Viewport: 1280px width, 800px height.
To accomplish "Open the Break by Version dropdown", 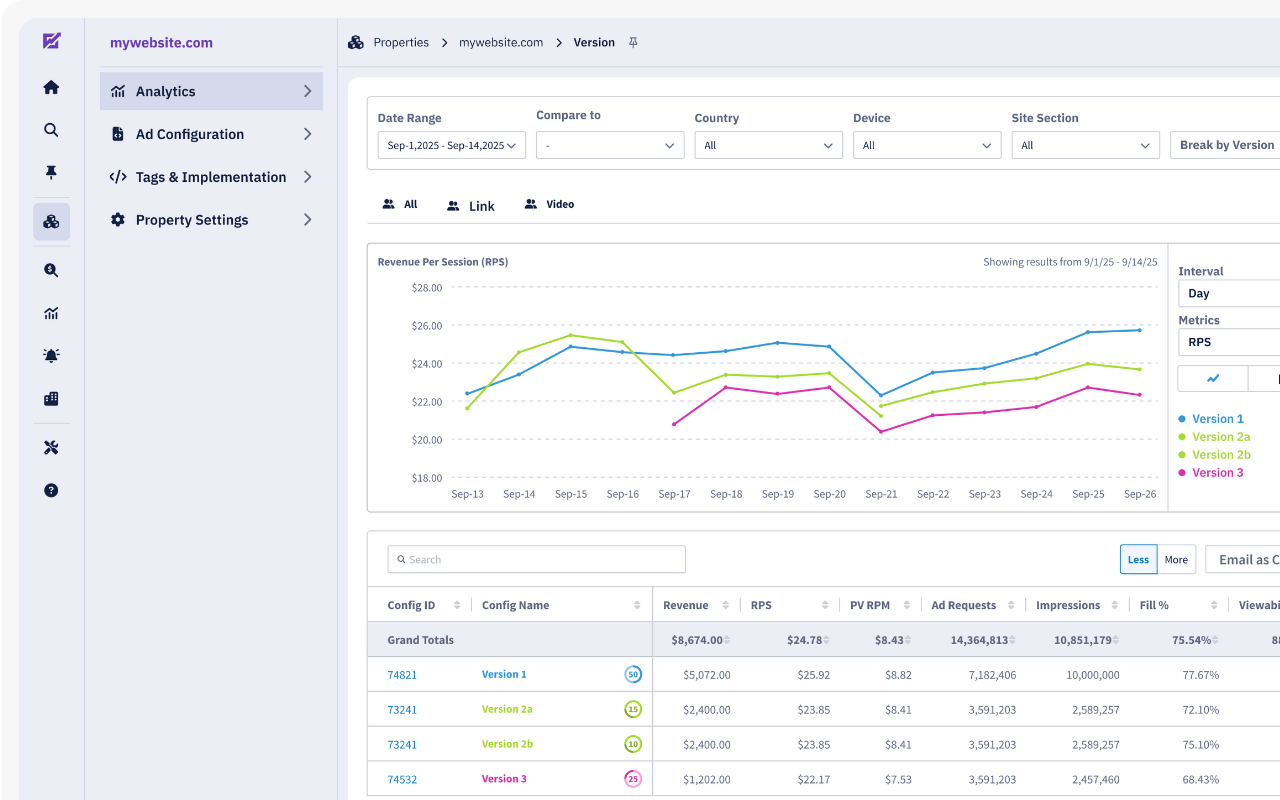I will (x=1225, y=145).
